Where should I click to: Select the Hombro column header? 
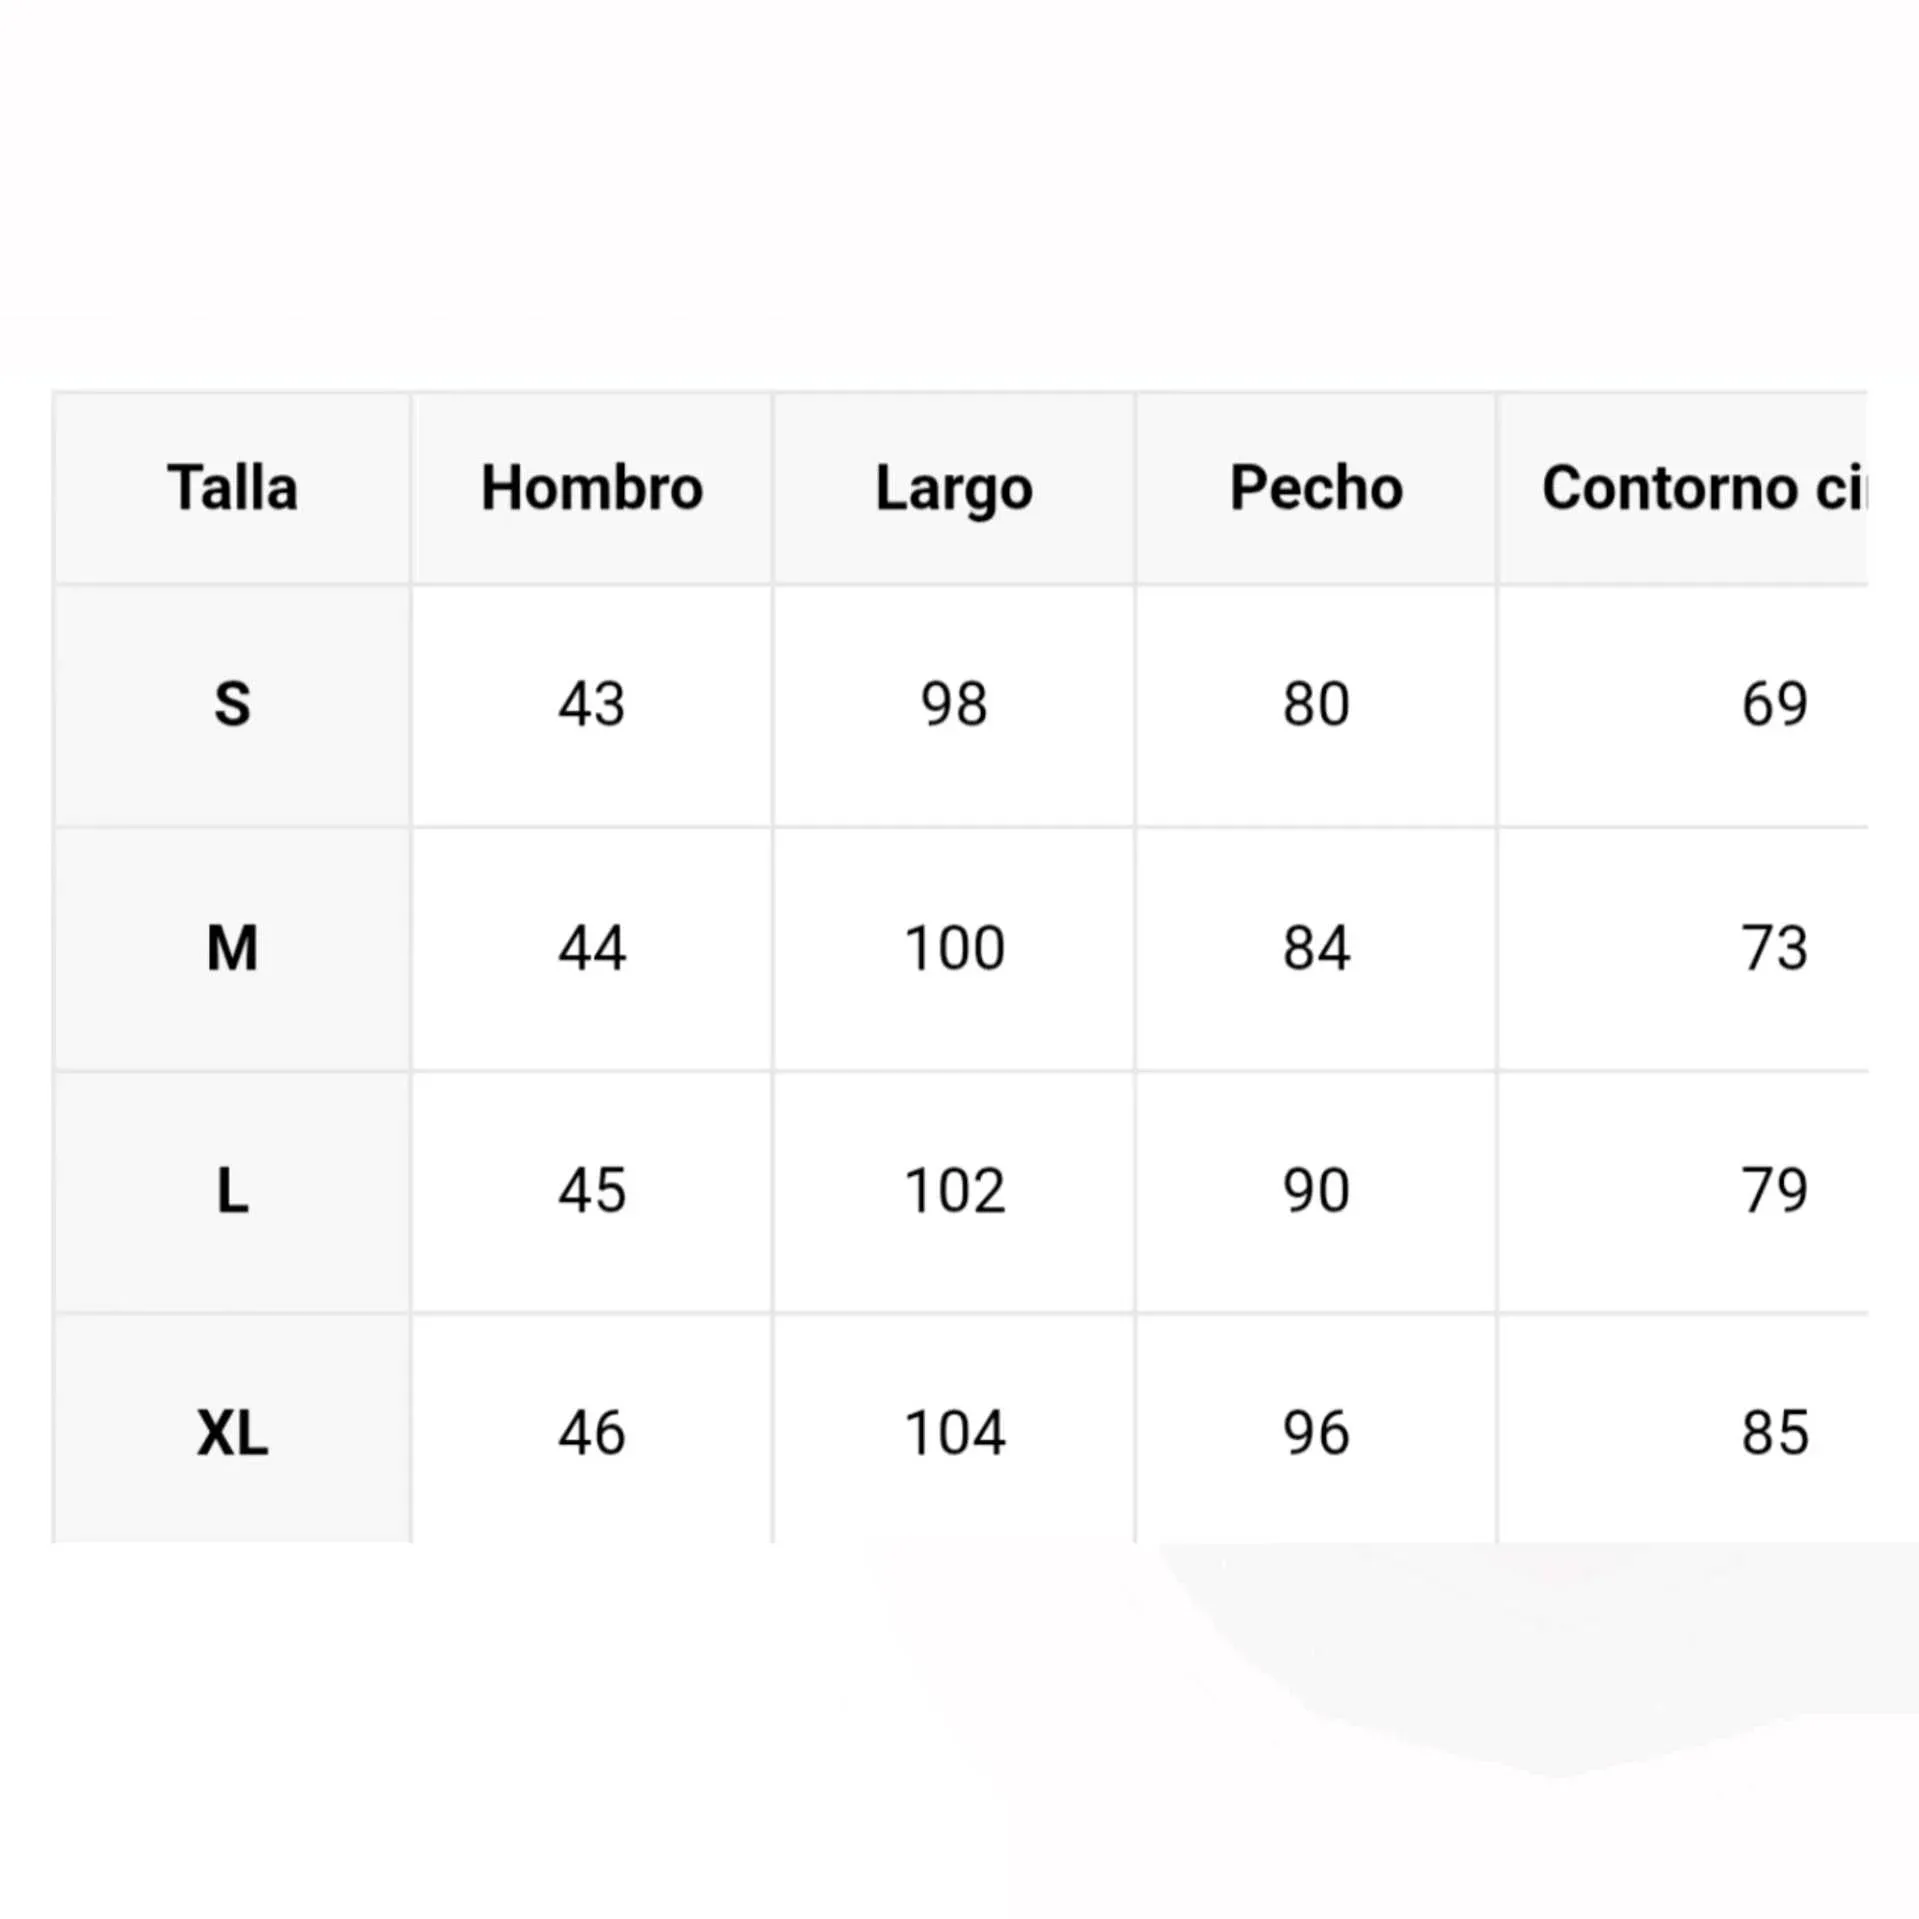pyautogui.click(x=592, y=488)
